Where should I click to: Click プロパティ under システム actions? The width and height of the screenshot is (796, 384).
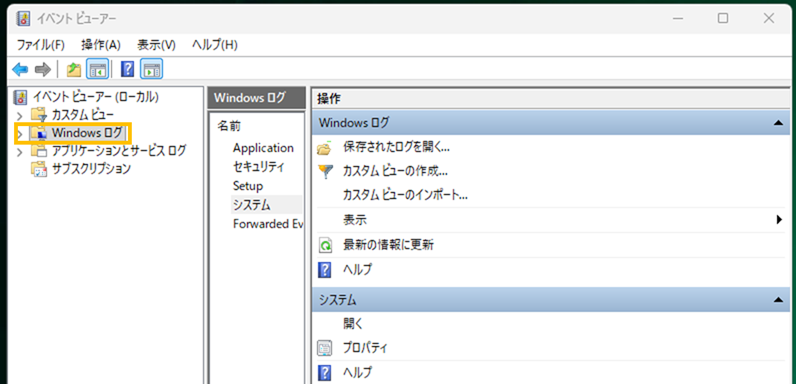[x=366, y=348]
